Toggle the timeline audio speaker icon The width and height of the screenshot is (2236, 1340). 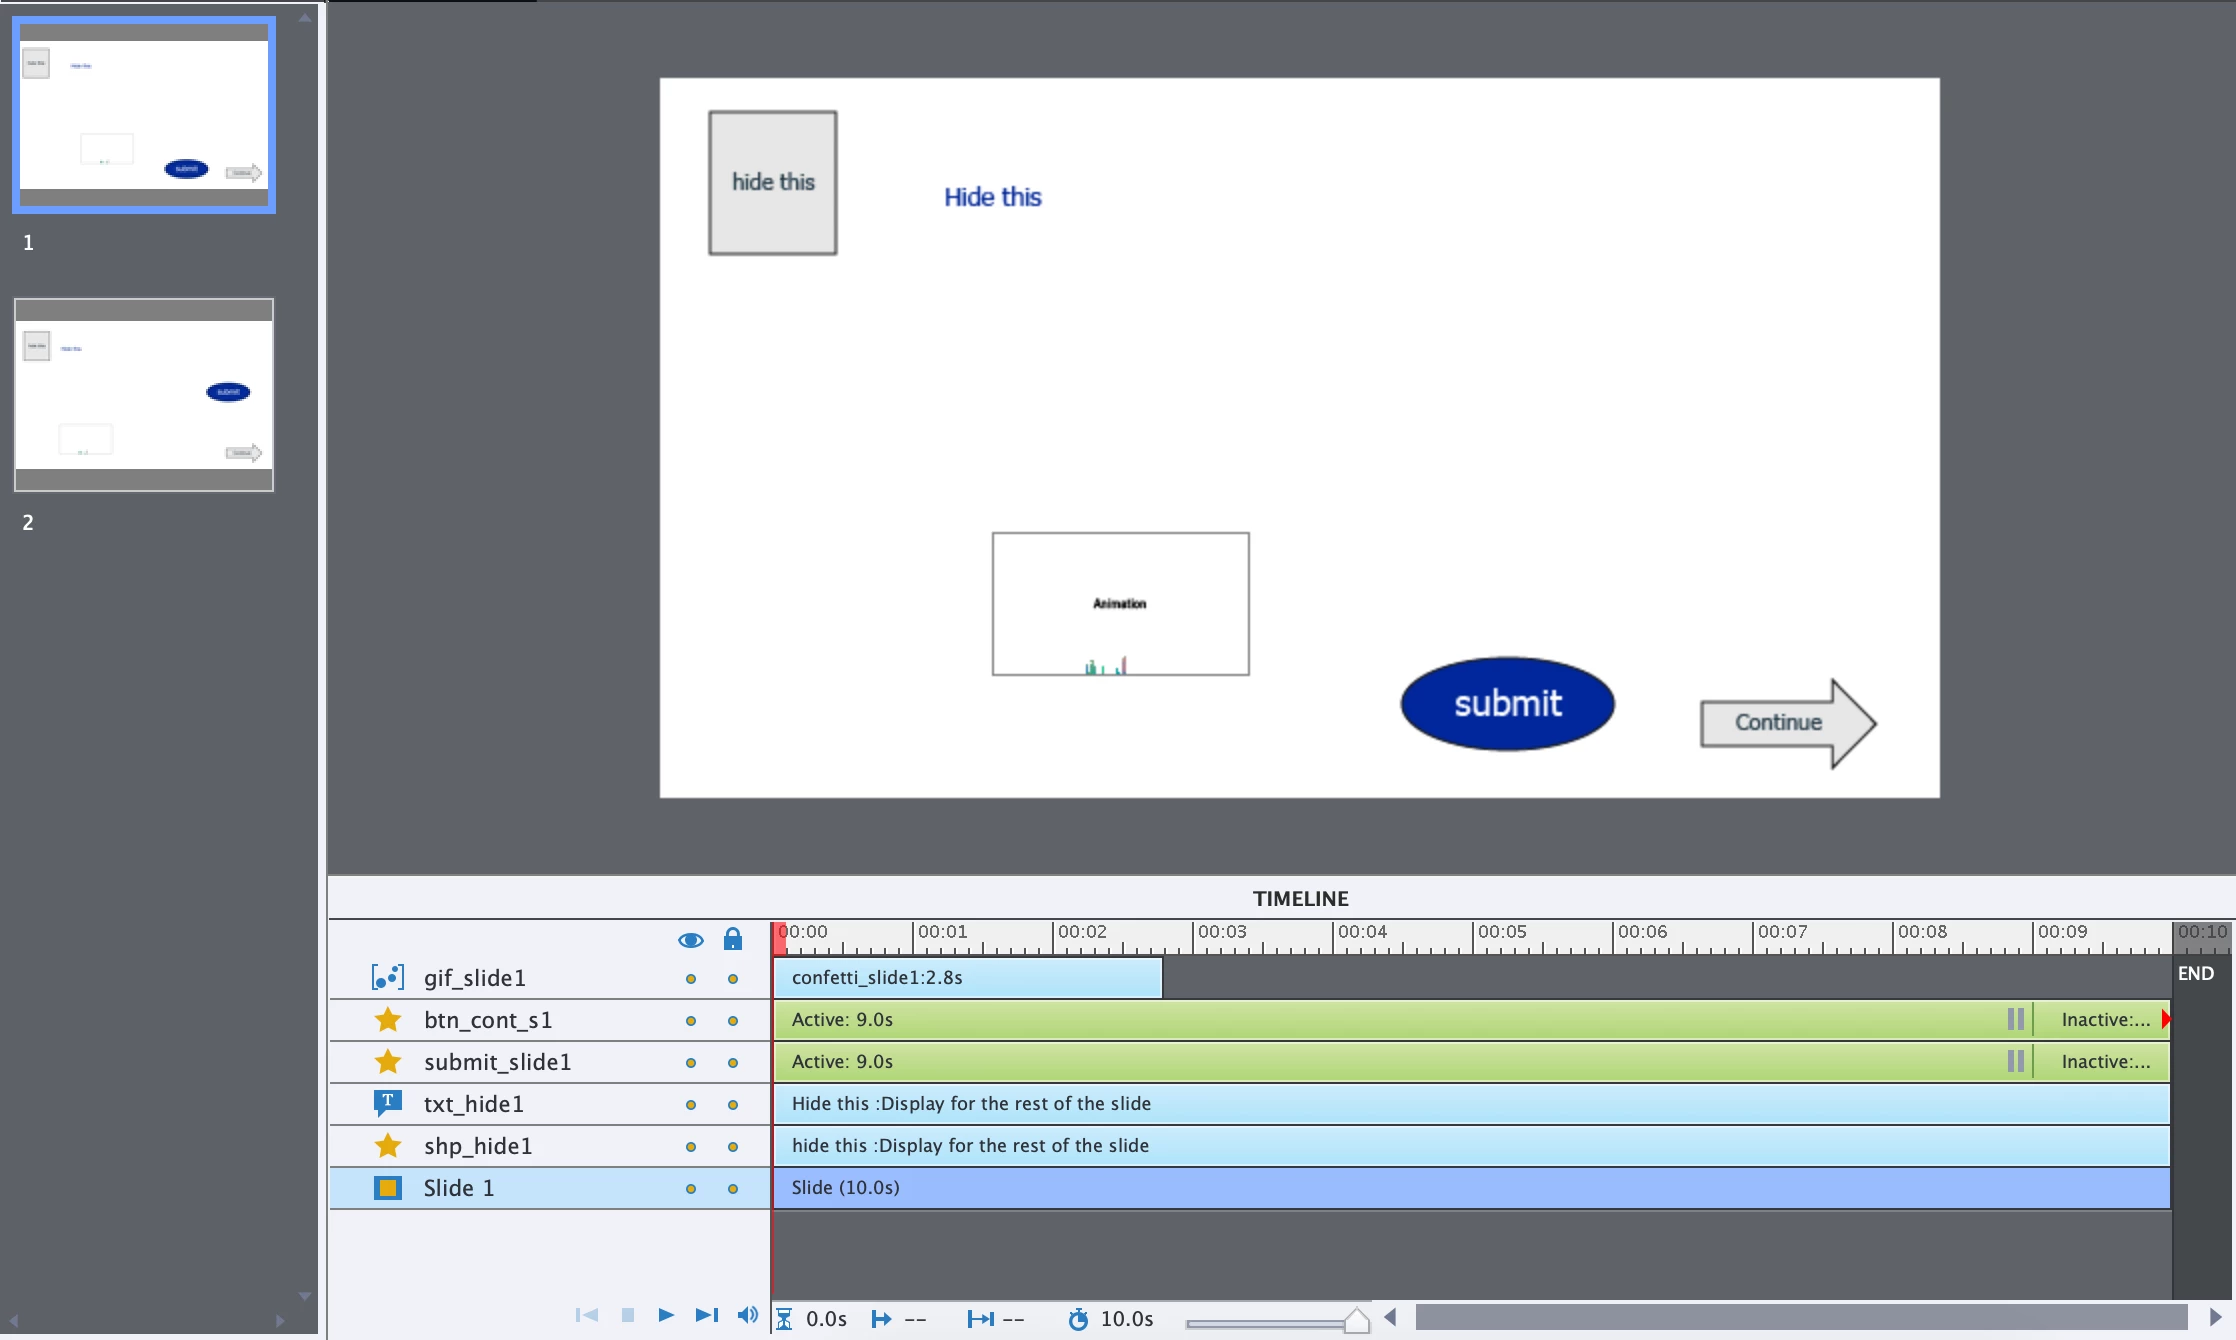pyautogui.click(x=747, y=1315)
